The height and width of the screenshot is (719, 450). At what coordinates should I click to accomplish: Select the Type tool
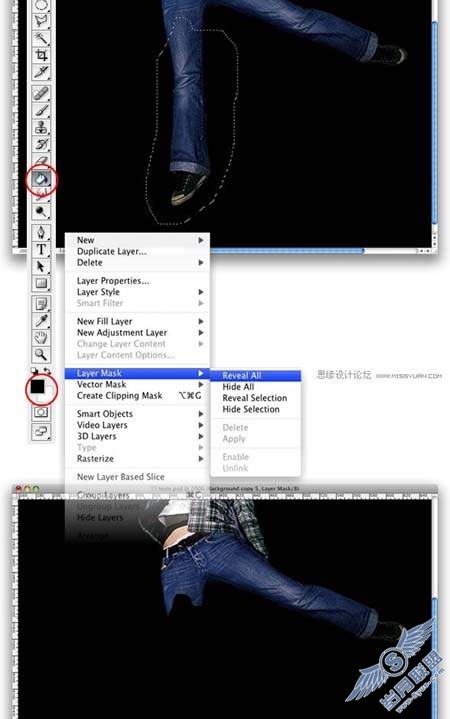point(41,249)
